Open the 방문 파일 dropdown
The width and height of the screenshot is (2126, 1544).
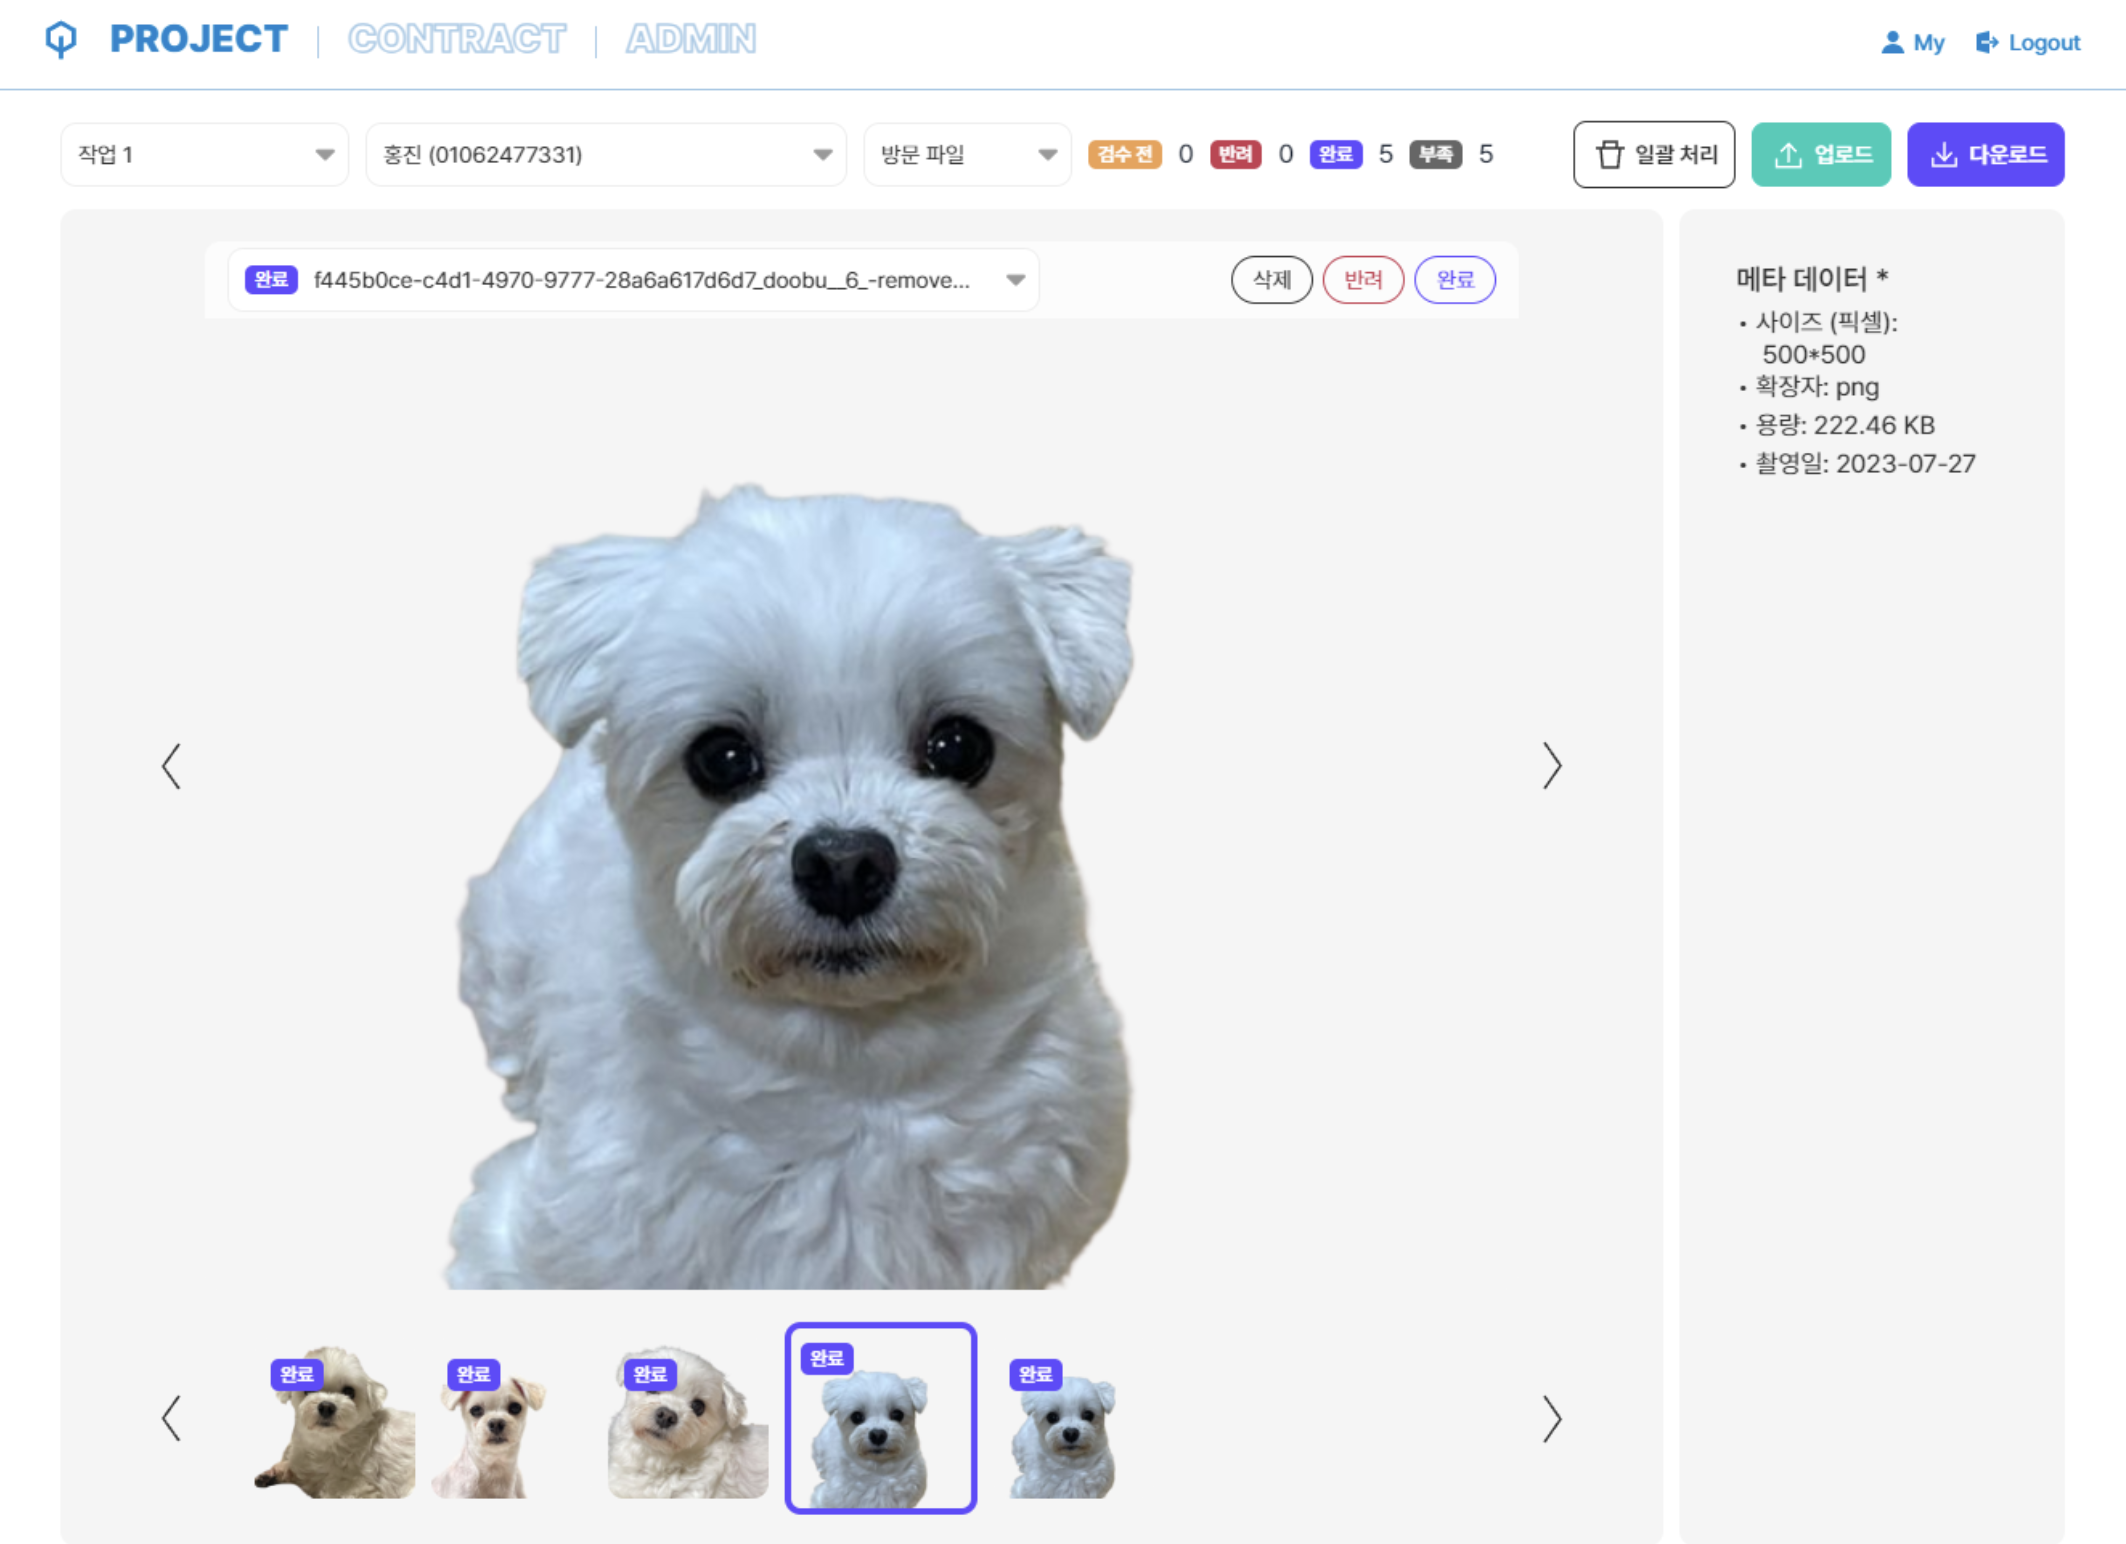966,155
